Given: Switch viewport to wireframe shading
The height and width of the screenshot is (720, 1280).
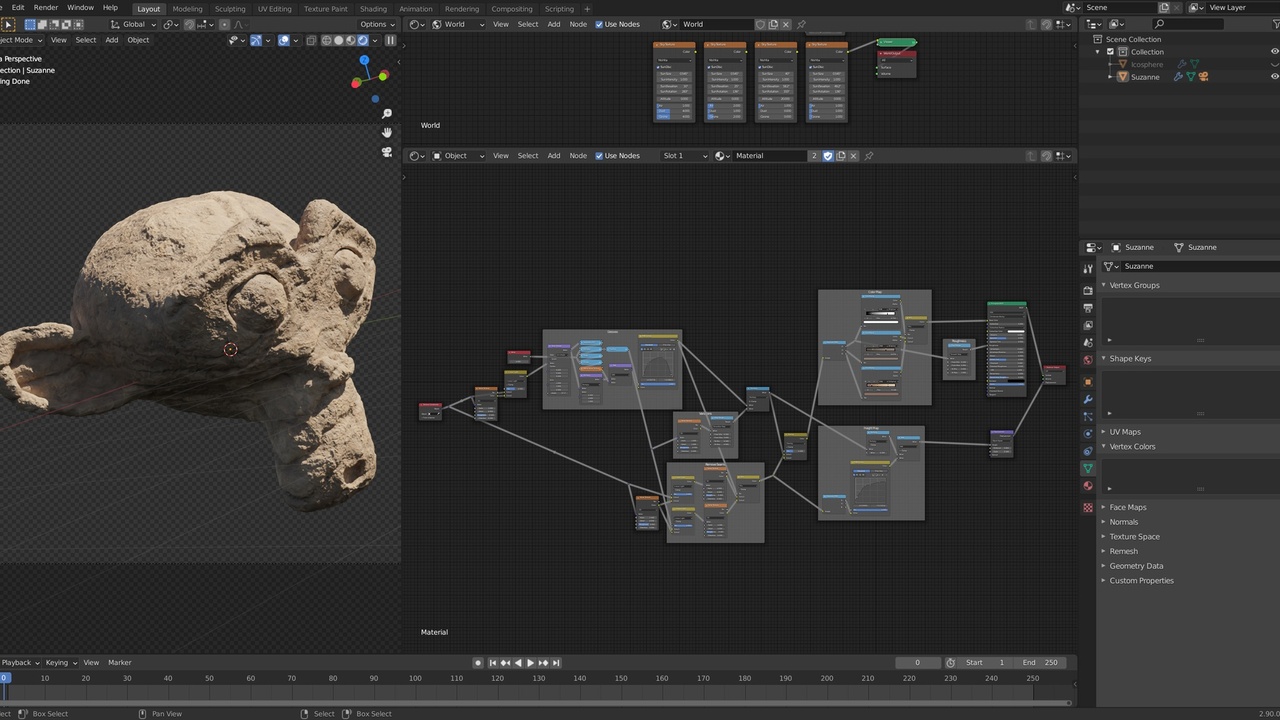Looking at the screenshot, I should (x=326, y=40).
